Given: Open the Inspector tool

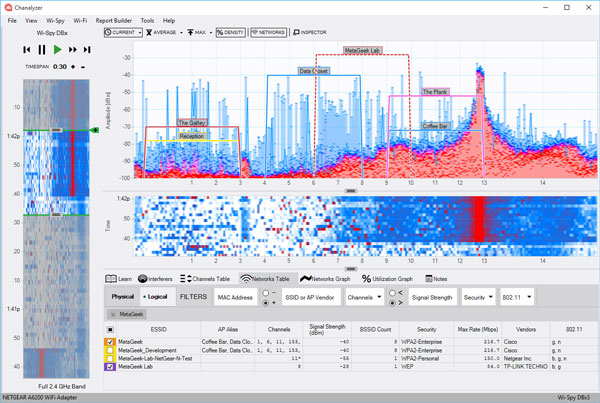Looking at the screenshot, I should click(x=310, y=33).
